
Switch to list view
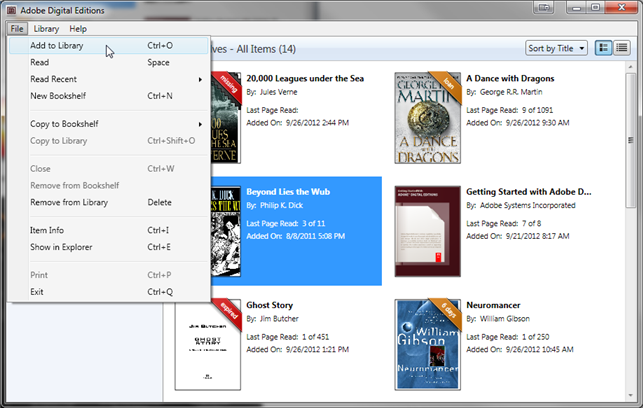621,48
